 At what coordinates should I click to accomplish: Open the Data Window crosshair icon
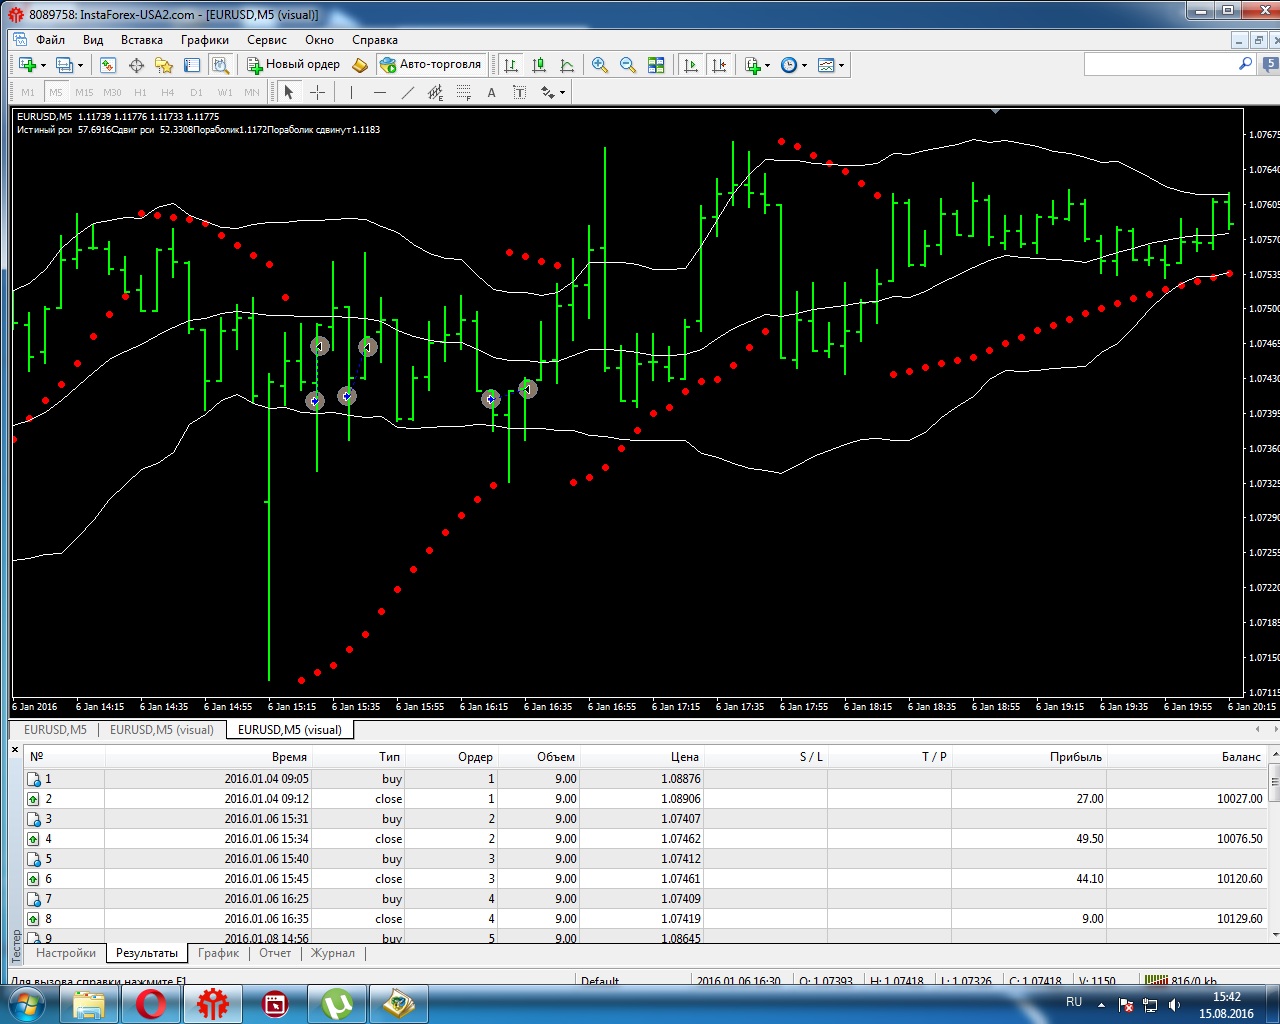pos(136,65)
